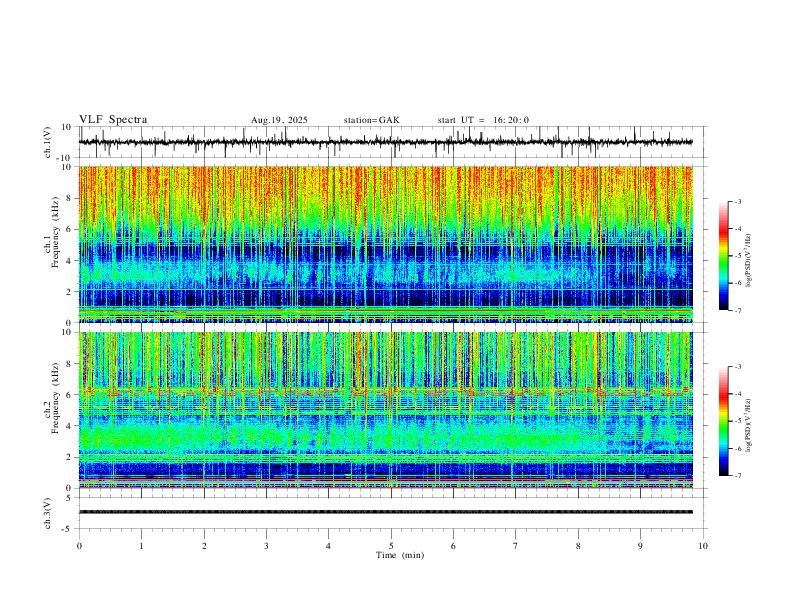Image resolution: width=792 pixels, height=612 pixels.
Task: Click the 'ch.1(V)' waveform axis label
Action: (x=48, y=142)
